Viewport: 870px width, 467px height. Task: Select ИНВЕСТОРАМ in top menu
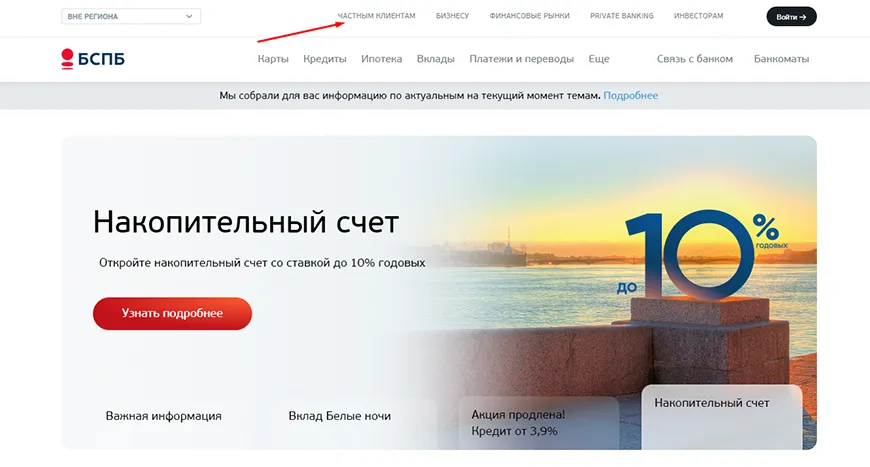pyautogui.click(x=698, y=16)
